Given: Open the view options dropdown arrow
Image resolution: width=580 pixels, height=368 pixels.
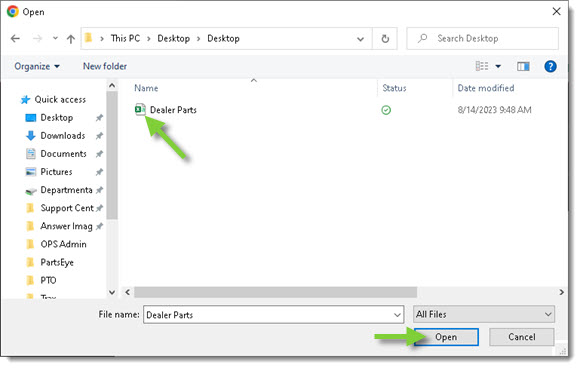Looking at the screenshot, I should point(498,67).
